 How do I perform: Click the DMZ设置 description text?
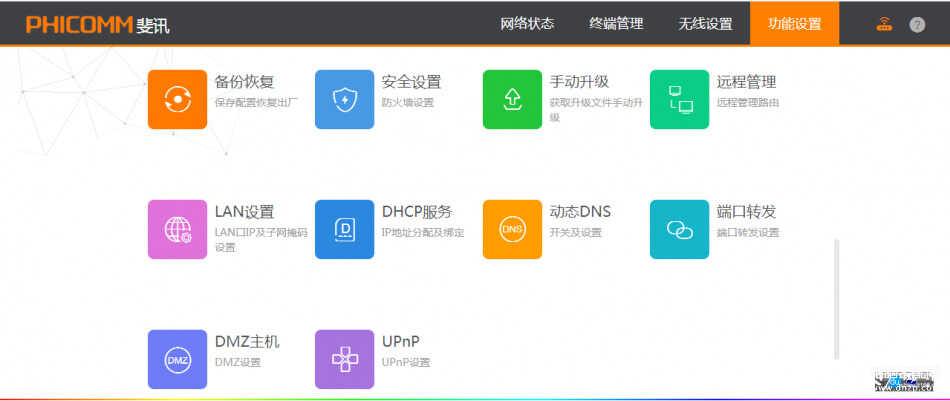[238, 363]
